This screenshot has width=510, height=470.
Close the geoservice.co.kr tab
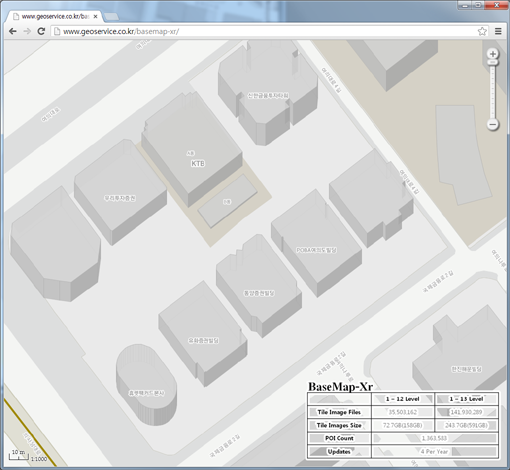[x=95, y=16]
